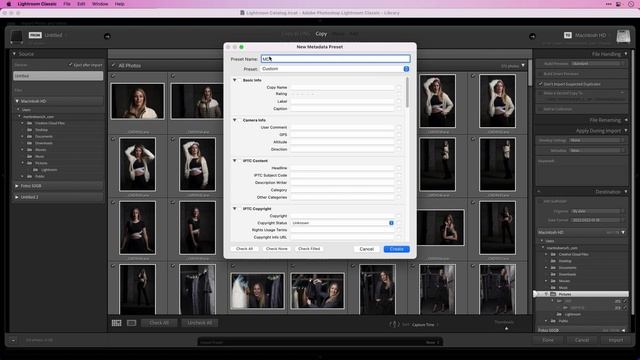Click the Create button
The width and height of the screenshot is (640, 360).
click(396, 249)
